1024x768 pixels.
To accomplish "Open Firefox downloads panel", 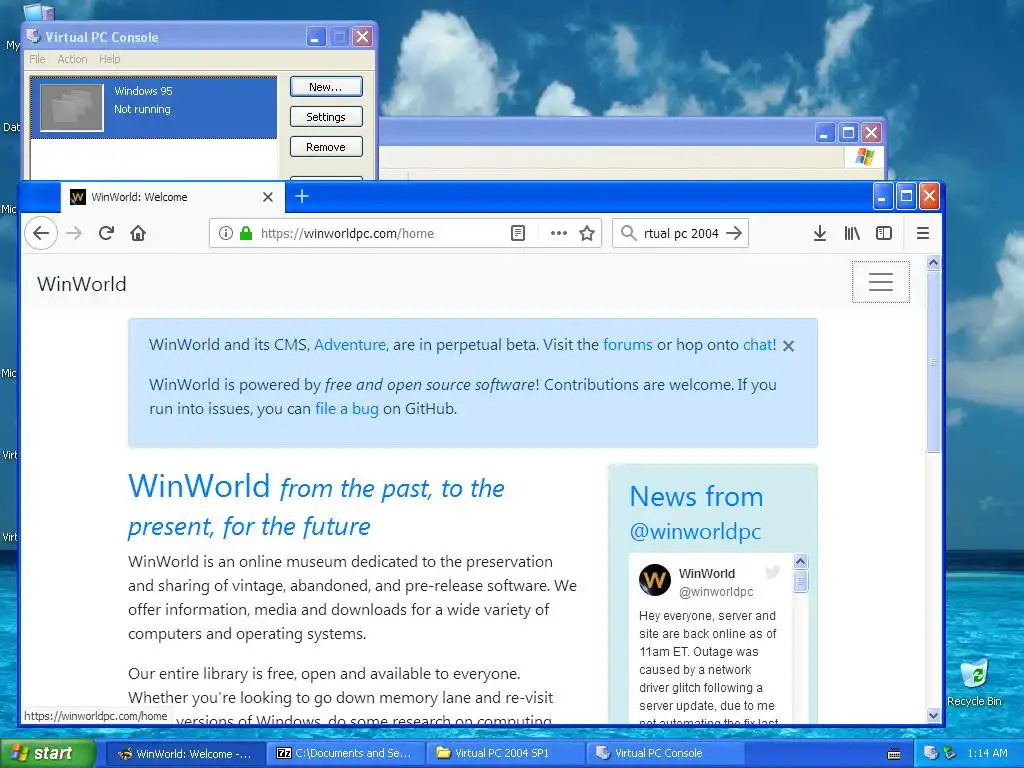I will pyautogui.click(x=820, y=233).
